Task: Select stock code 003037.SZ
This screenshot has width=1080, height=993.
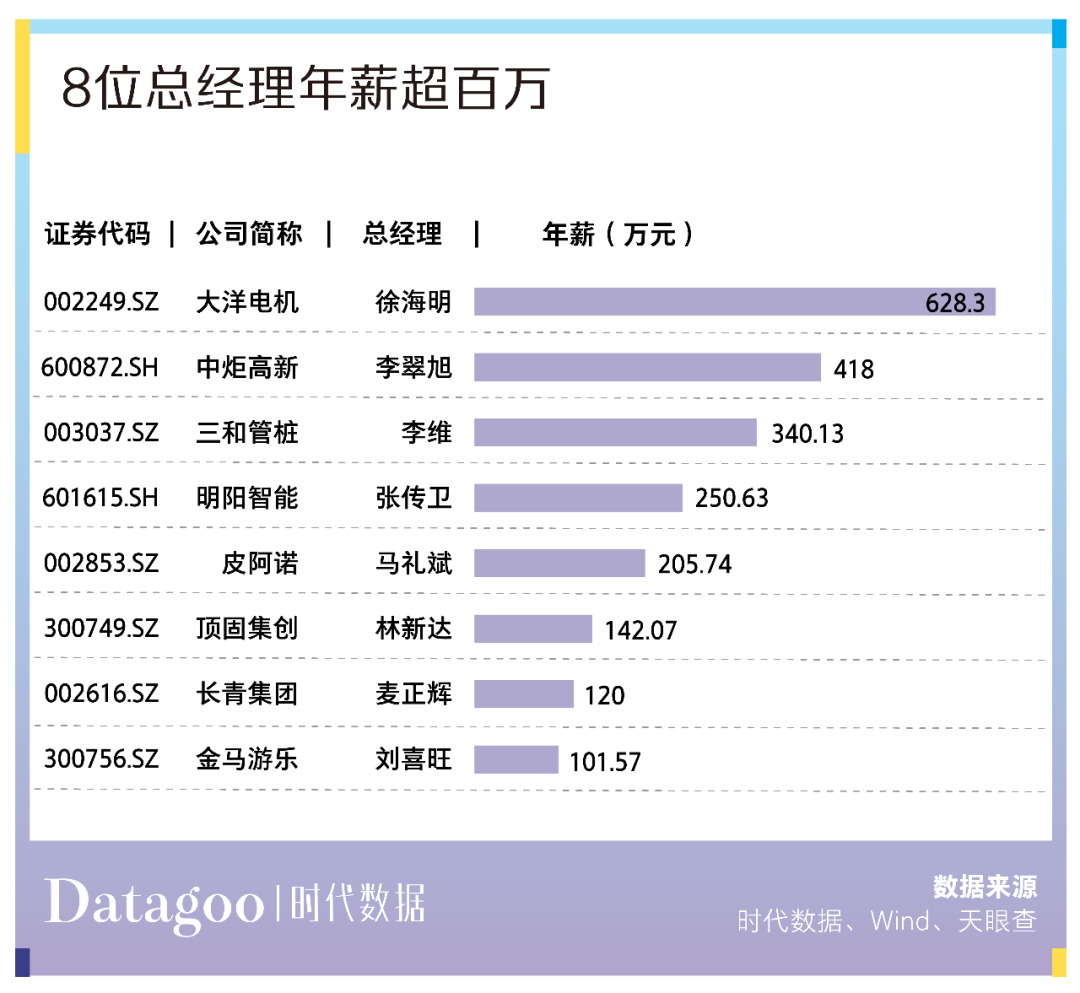Action: (x=101, y=432)
